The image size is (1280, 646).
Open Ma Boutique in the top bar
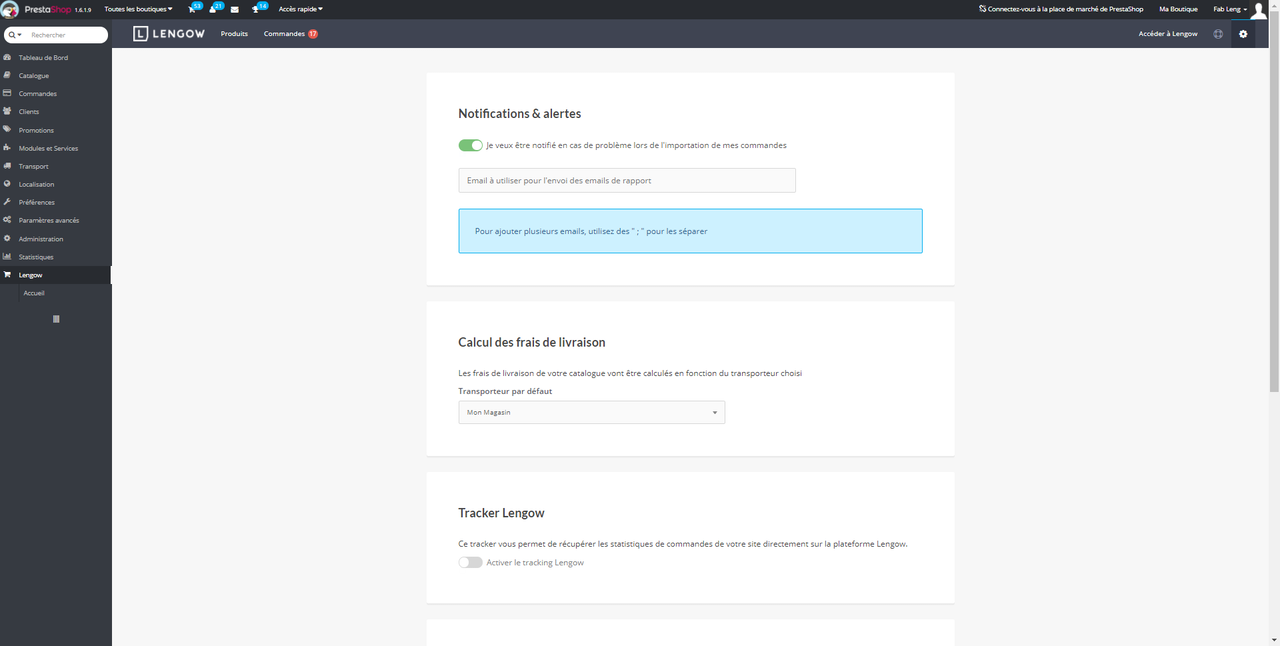click(x=1177, y=9)
